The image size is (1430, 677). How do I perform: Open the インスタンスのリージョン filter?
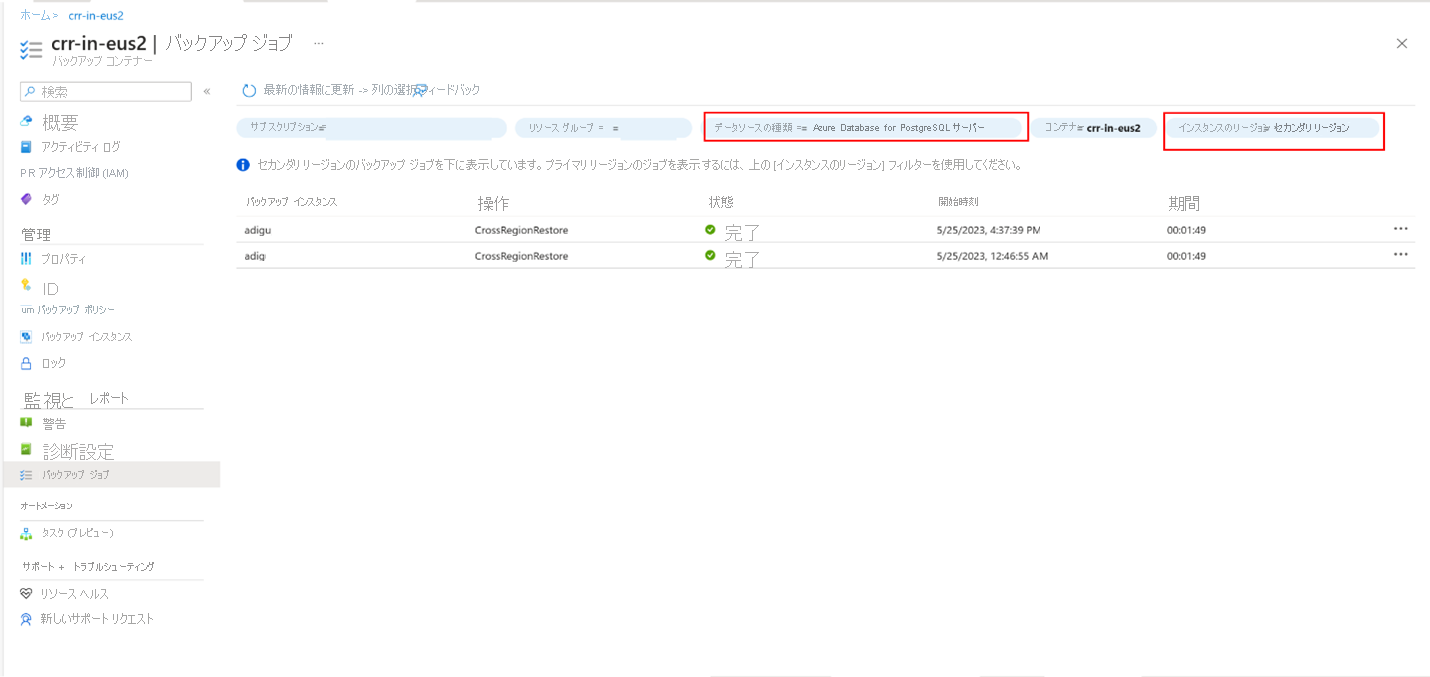tap(1272, 128)
